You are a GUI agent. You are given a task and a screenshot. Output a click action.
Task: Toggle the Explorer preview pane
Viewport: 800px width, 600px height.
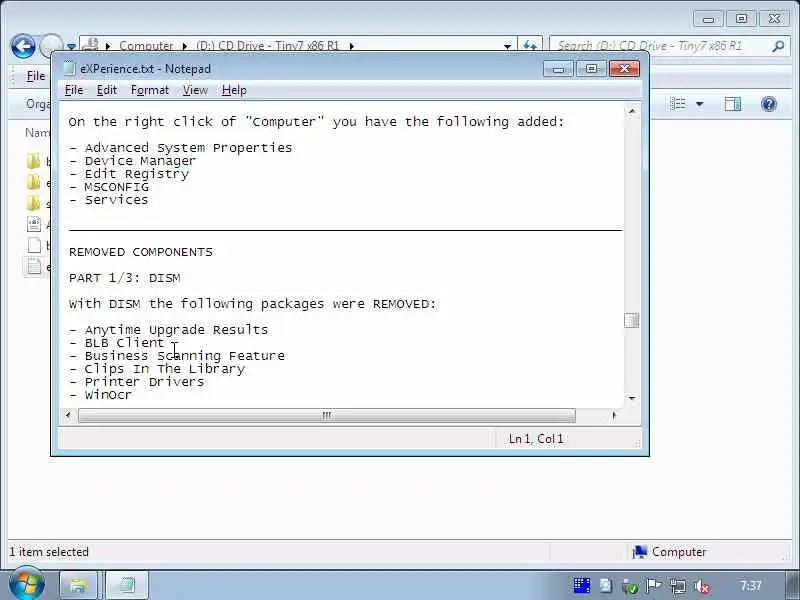pyautogui.click(x=733, y=104)
